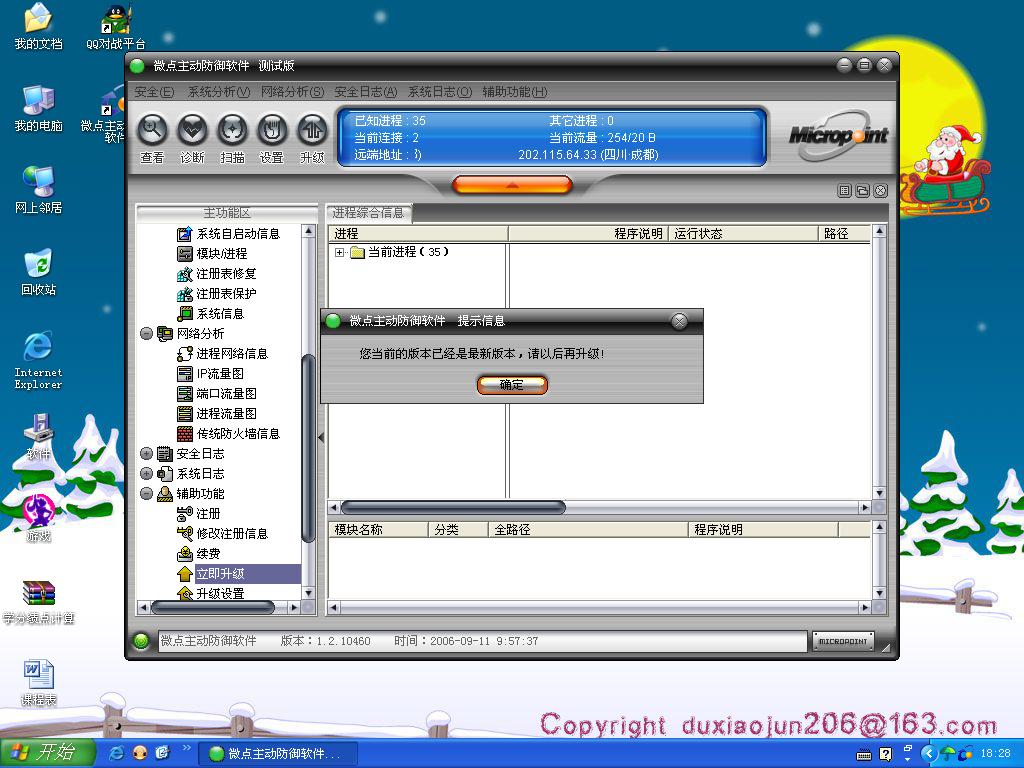The width and height of the screenshot is (1024, 768).
Task: Switch to the 进程综合信息 tab
Action: 368,213
